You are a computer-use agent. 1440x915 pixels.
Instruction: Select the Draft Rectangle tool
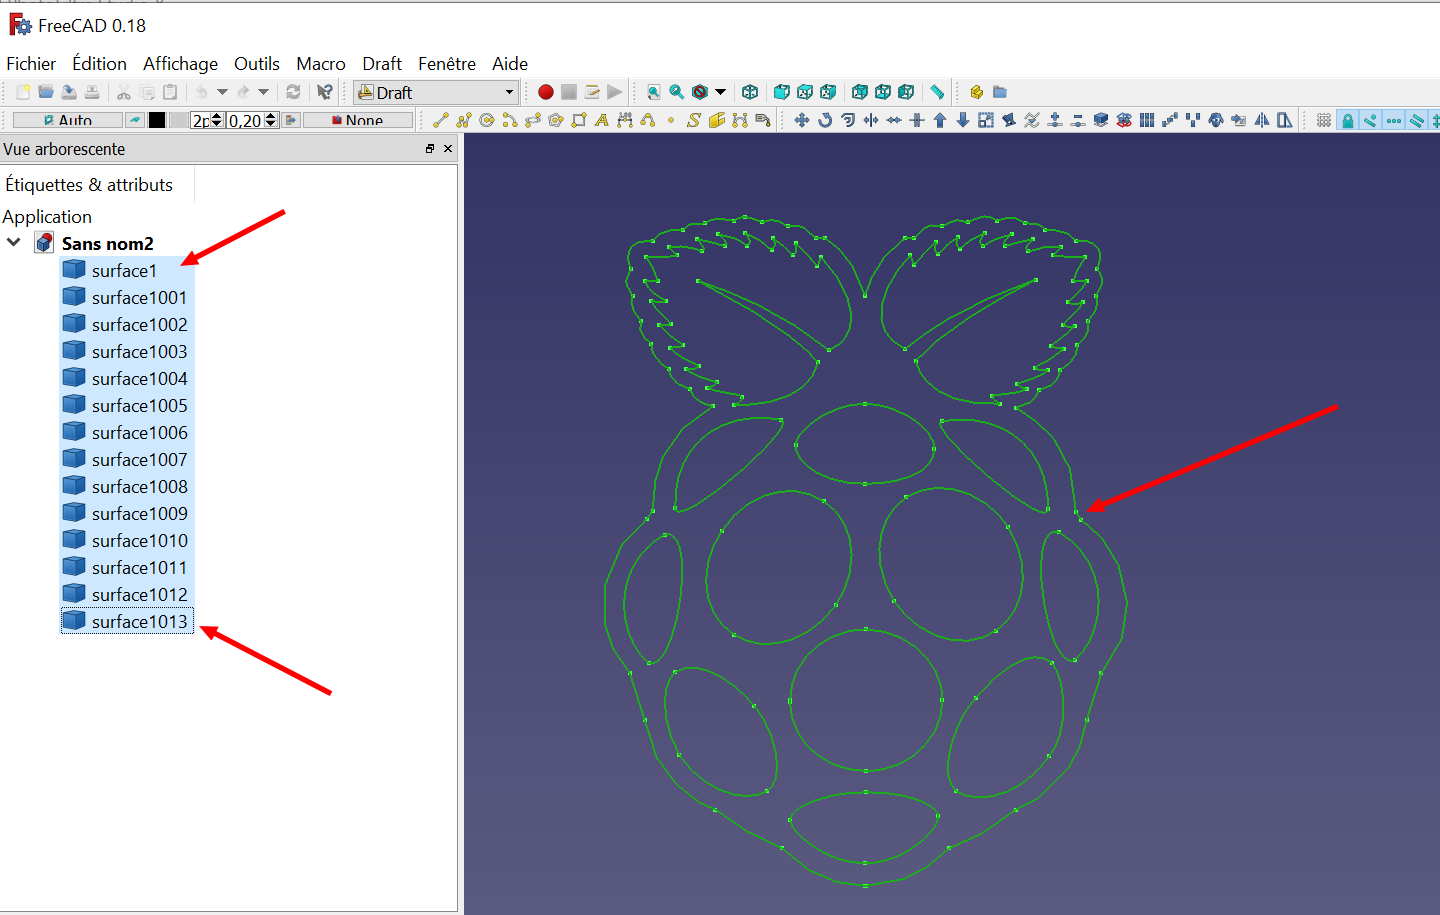tap(579, 120)
